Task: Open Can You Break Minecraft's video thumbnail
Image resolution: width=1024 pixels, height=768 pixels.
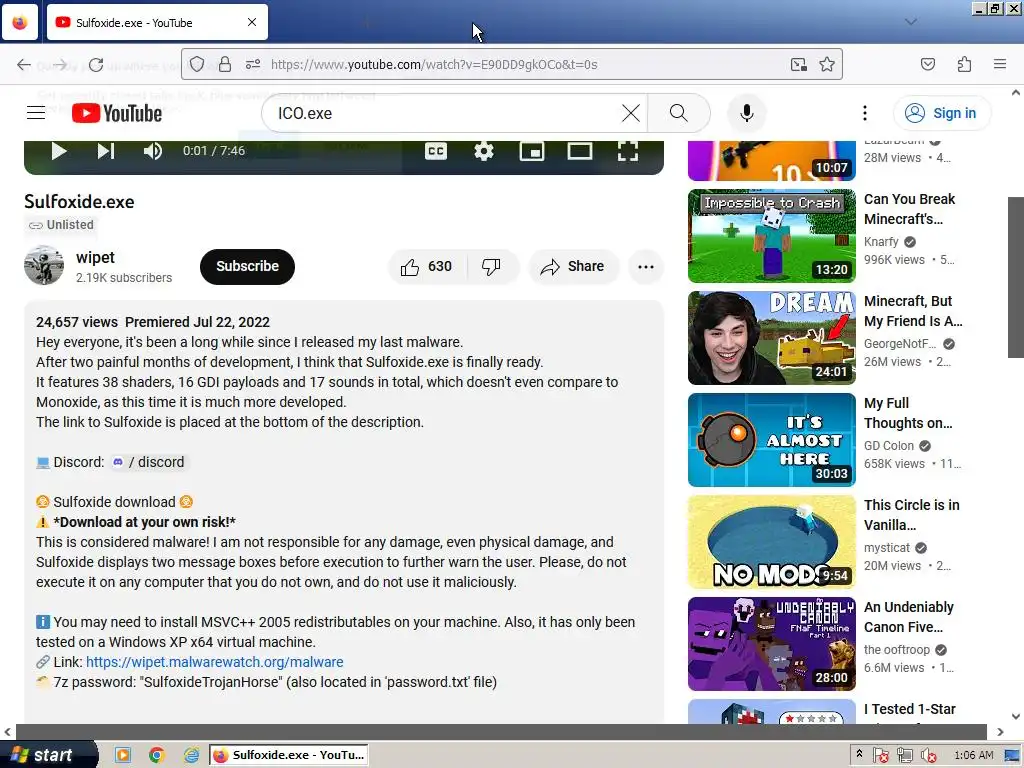Action: pos(771,236)
